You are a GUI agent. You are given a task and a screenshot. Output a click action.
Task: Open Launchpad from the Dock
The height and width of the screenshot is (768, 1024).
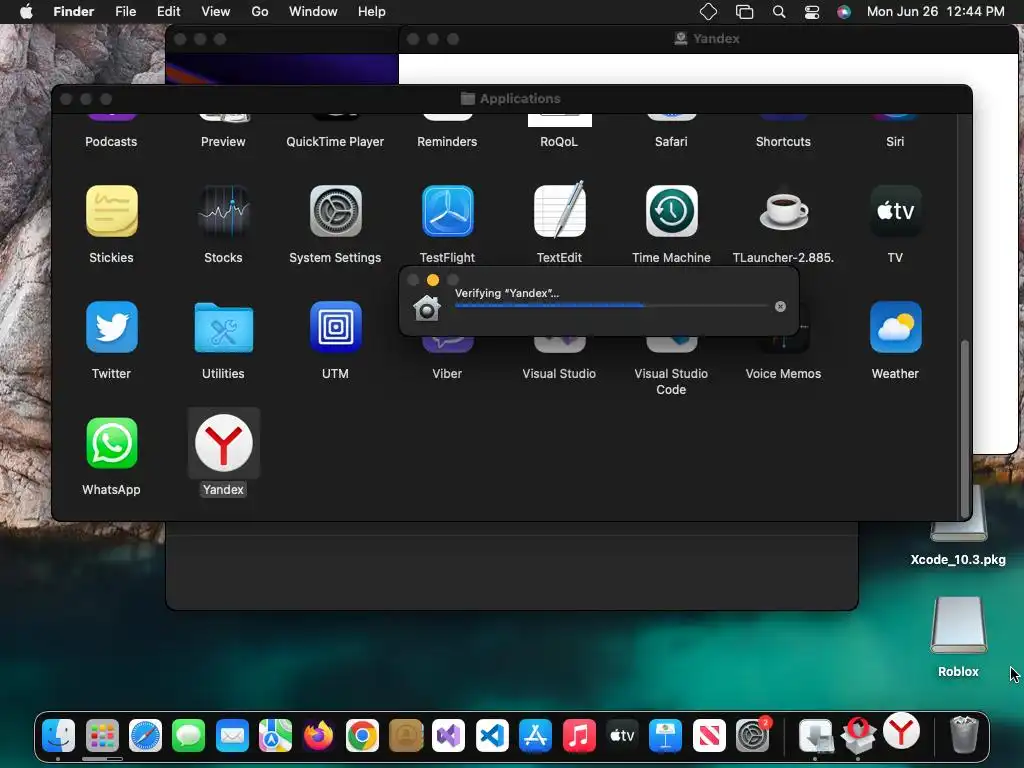pyautogui.click(x=102, y=736)
